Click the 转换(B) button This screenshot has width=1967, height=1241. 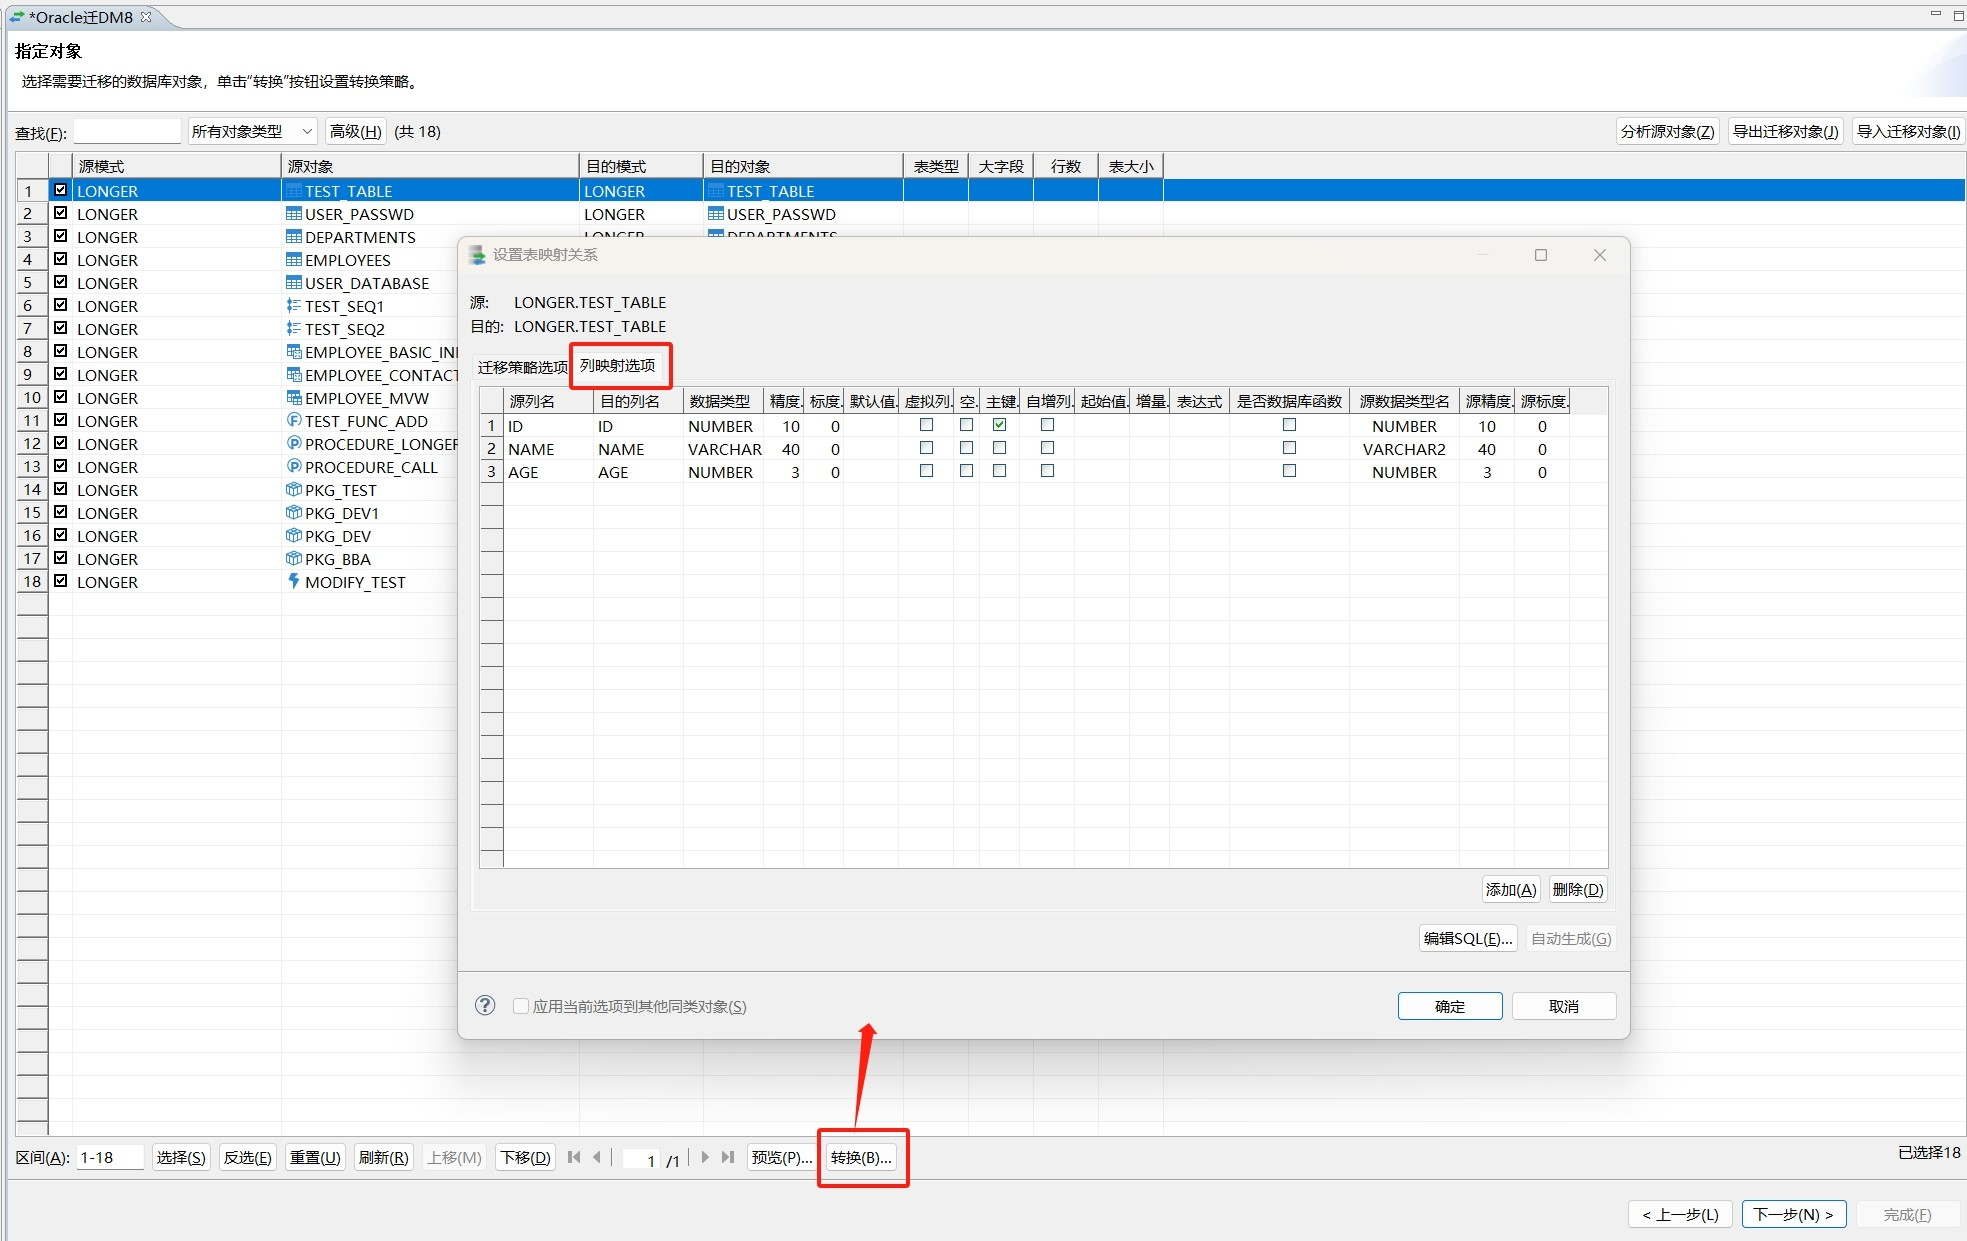point(861,1157)
